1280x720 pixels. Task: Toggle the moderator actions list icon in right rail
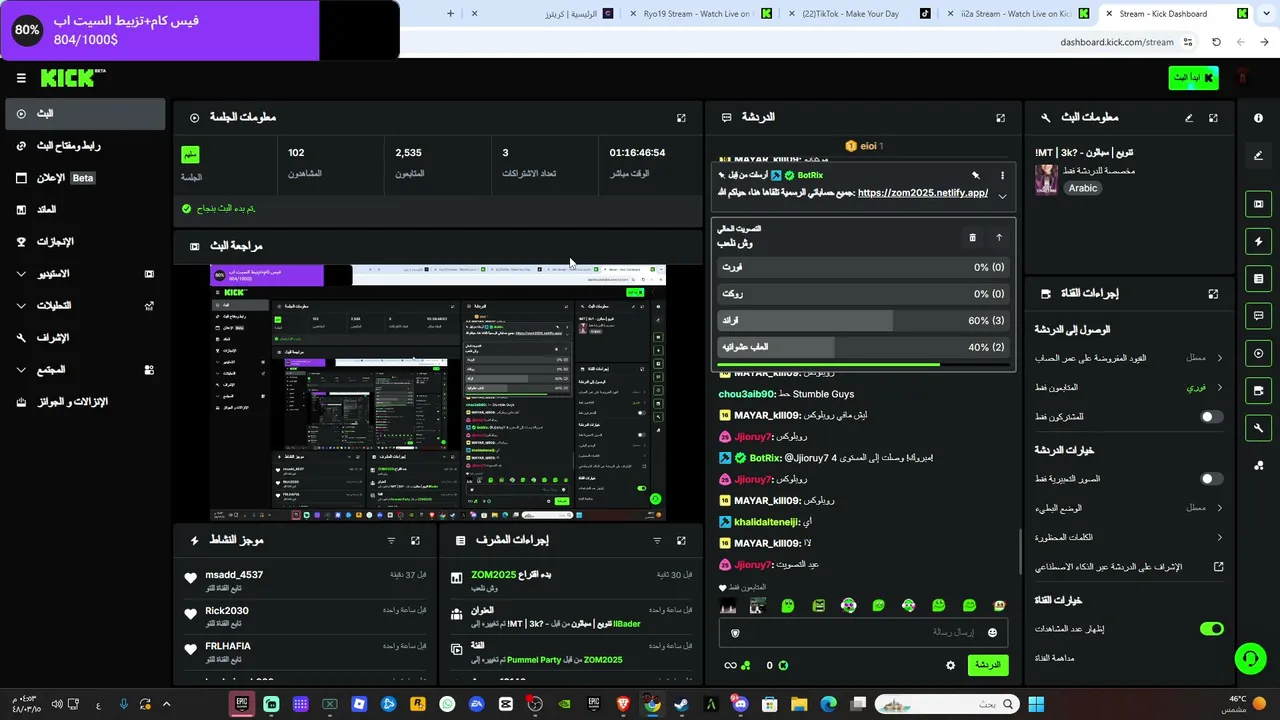pyautogui.click(x=1258, y=278)
